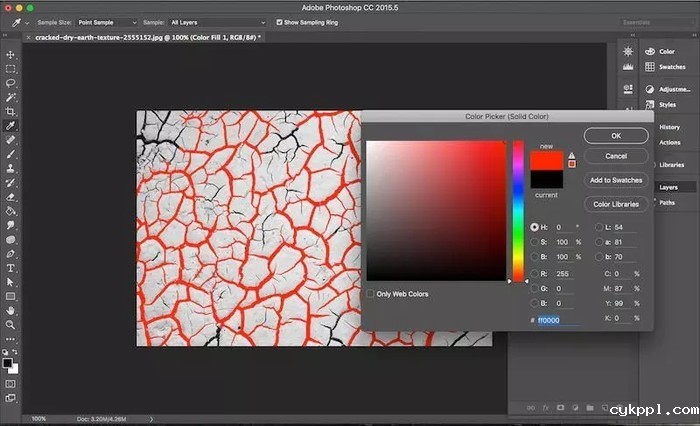Select the Rectangular Marquee tool
Viewport: 700px width, 426px height.
coord(11,69)
